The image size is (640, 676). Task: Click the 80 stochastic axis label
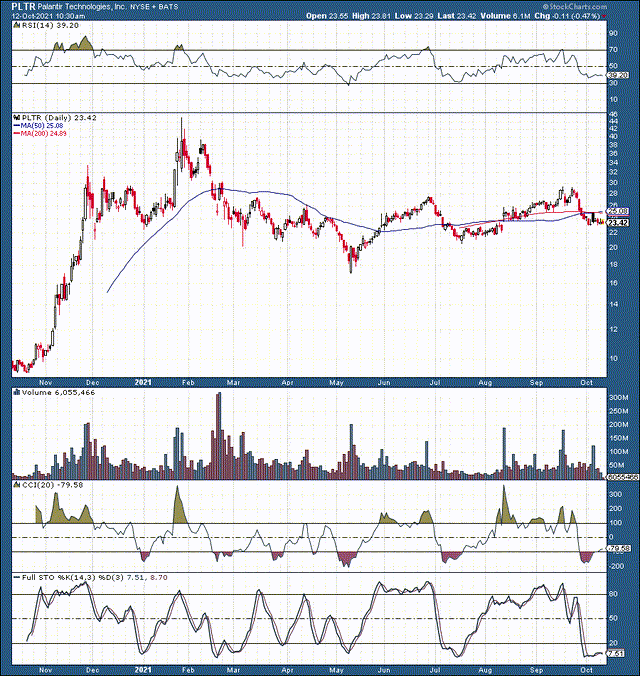point(612,594)
